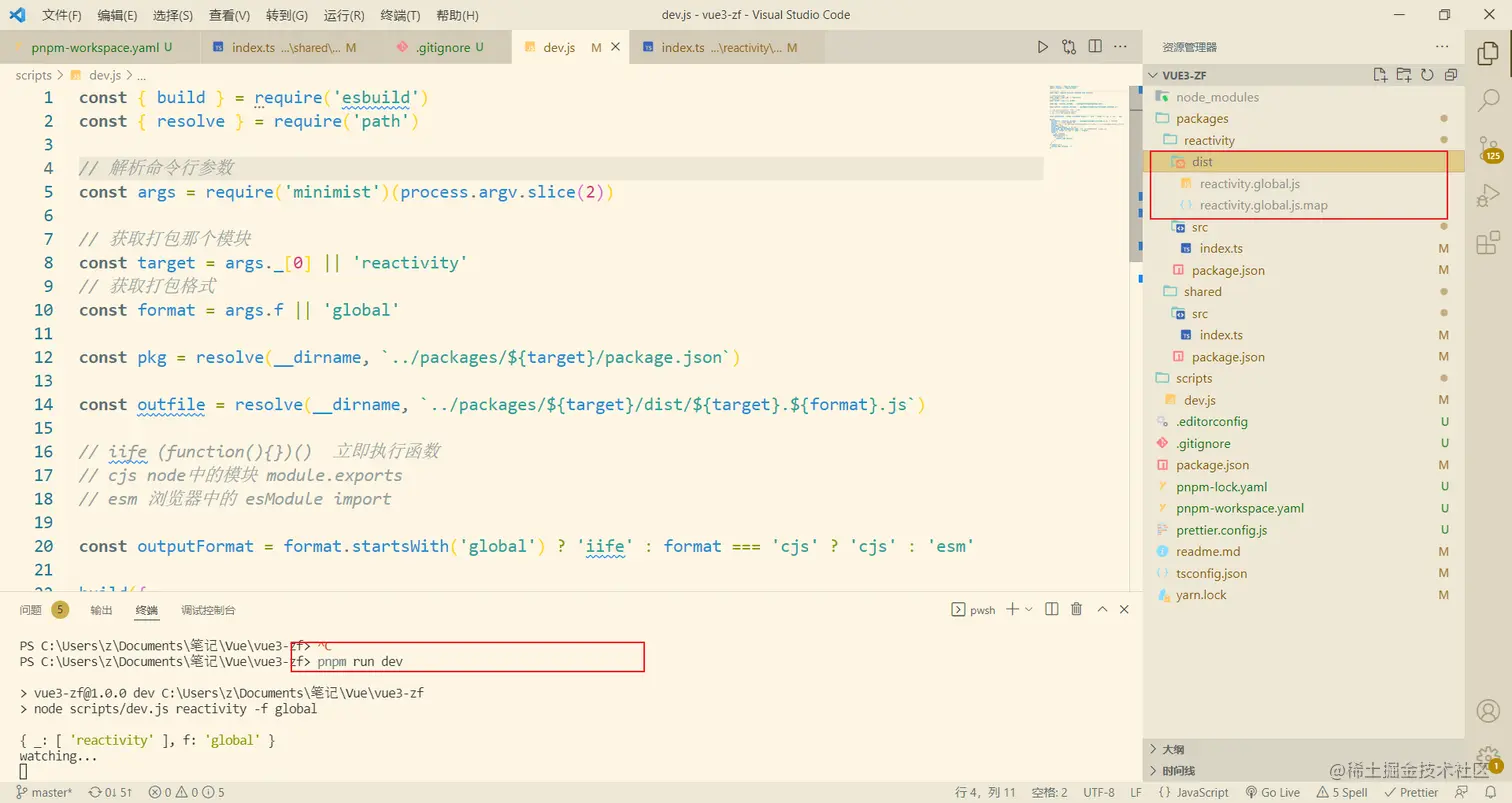Click the Prettier status button
Image resolution: width=1512 pixels, height=803 pixels.
[x=1411, y=792]
